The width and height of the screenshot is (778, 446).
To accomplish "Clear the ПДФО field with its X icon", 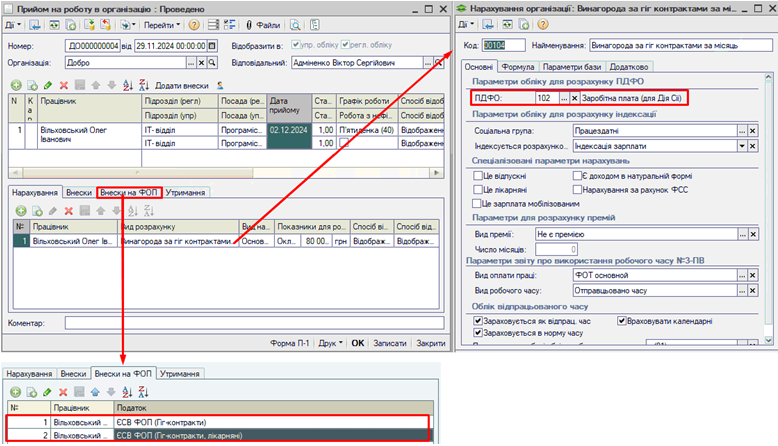I will pyautogui.click(x=574, y=98).
